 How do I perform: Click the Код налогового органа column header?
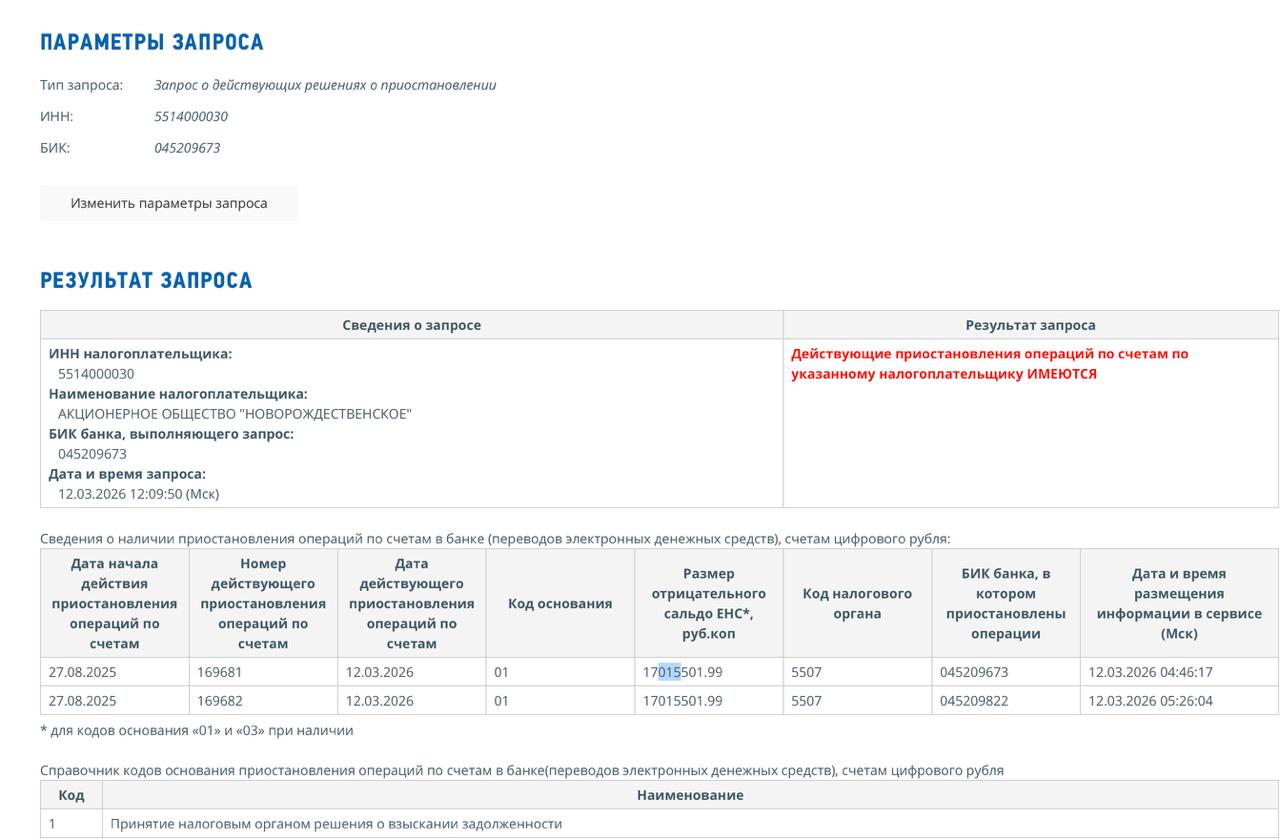[x=857, y=603]
